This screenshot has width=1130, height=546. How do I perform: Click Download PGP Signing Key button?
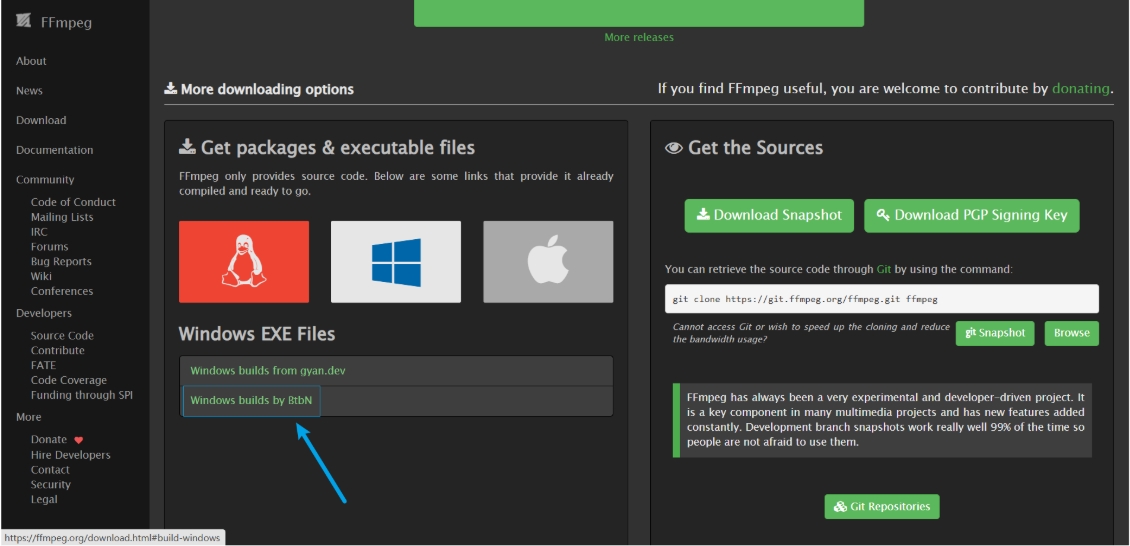pos(971,215)
